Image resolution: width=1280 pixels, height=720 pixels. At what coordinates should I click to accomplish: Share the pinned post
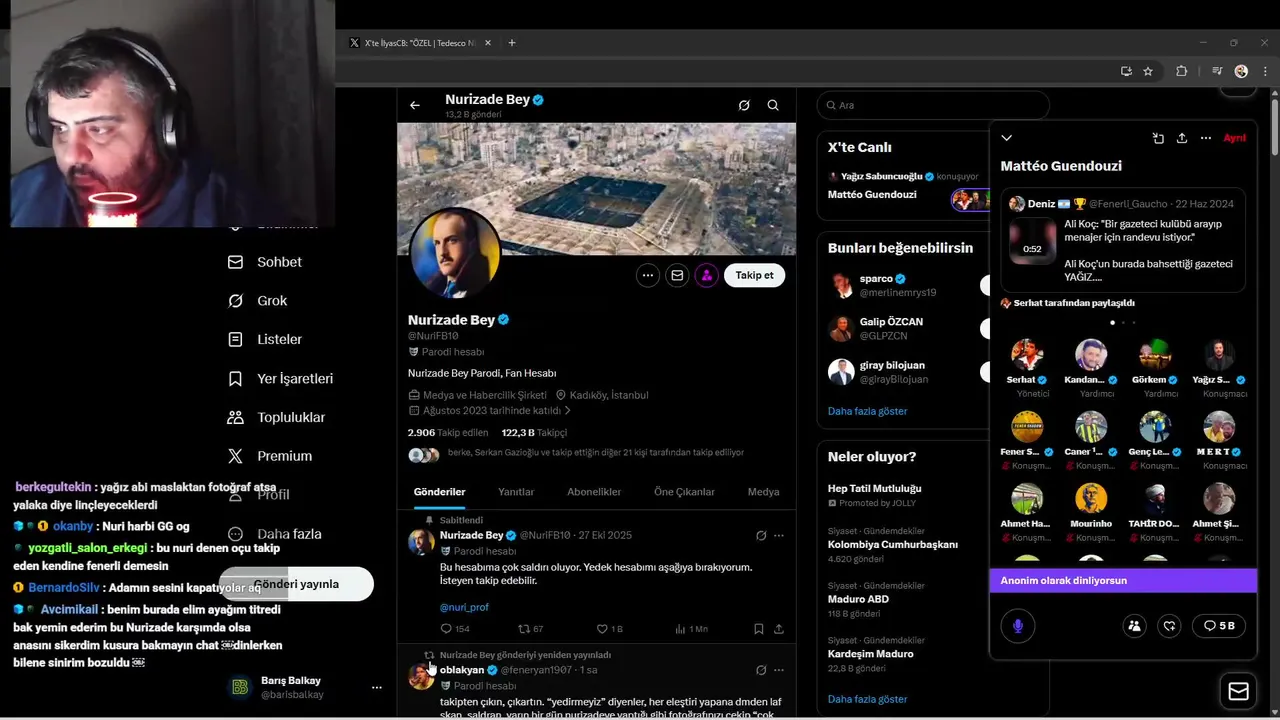(779, 629)
